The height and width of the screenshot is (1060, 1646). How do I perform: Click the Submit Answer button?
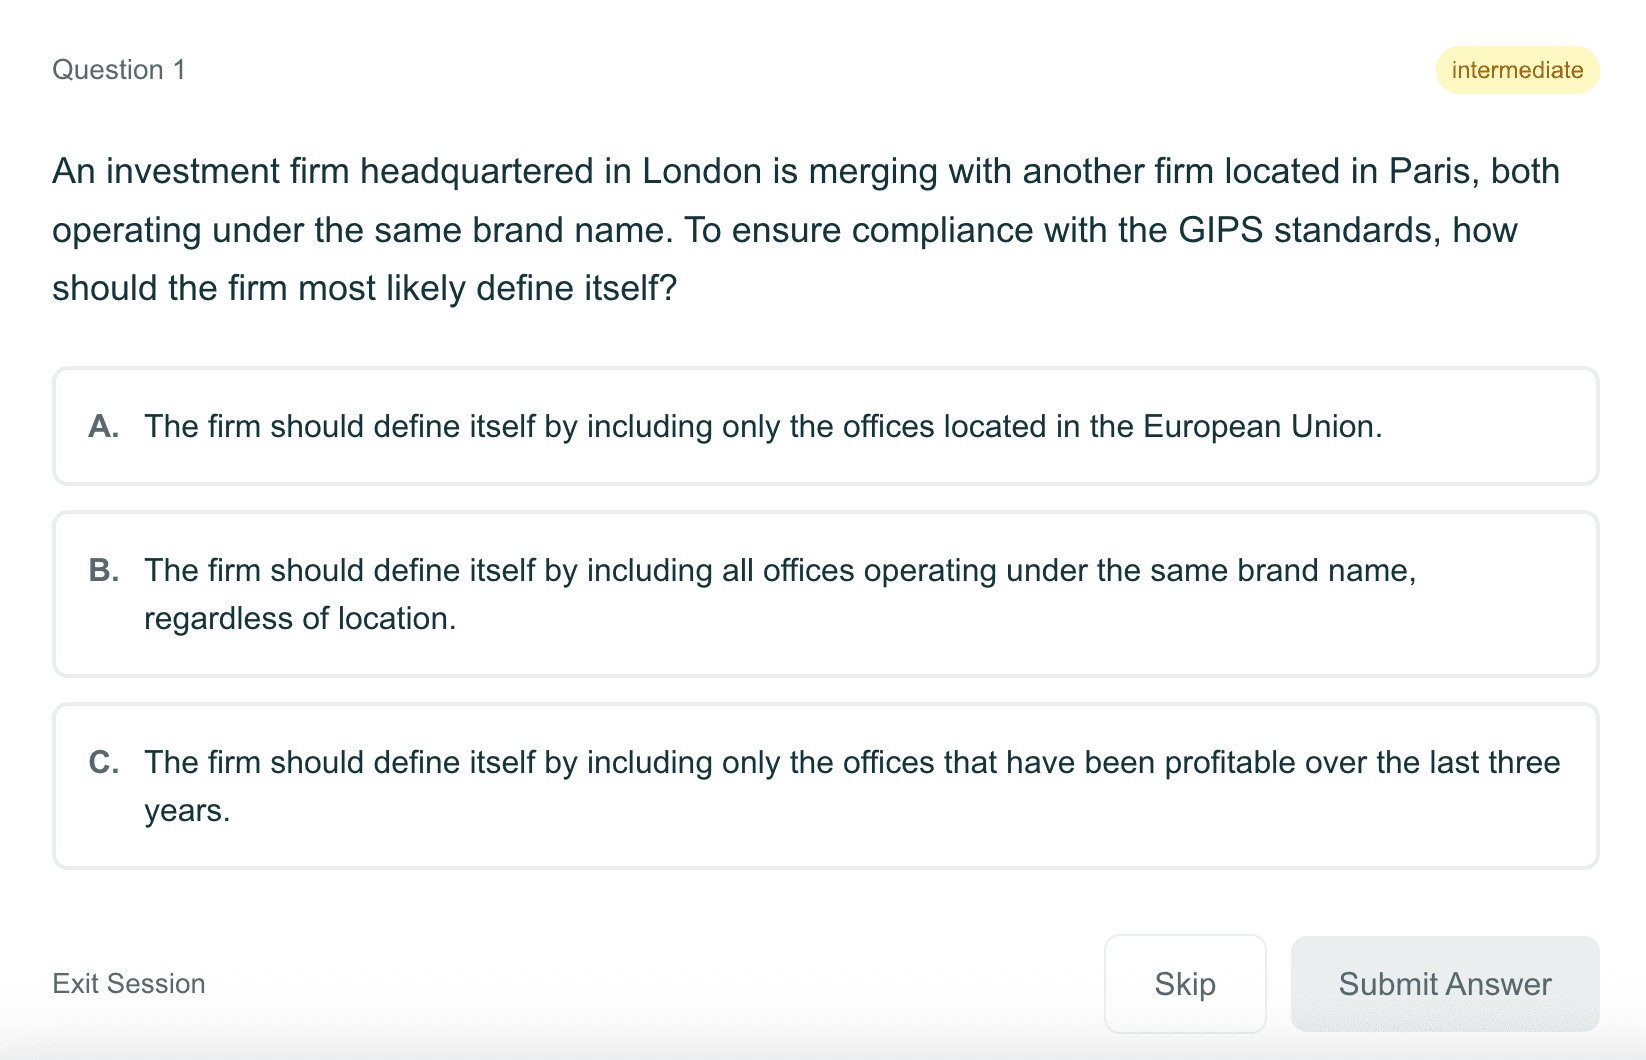pos(1443,983)
